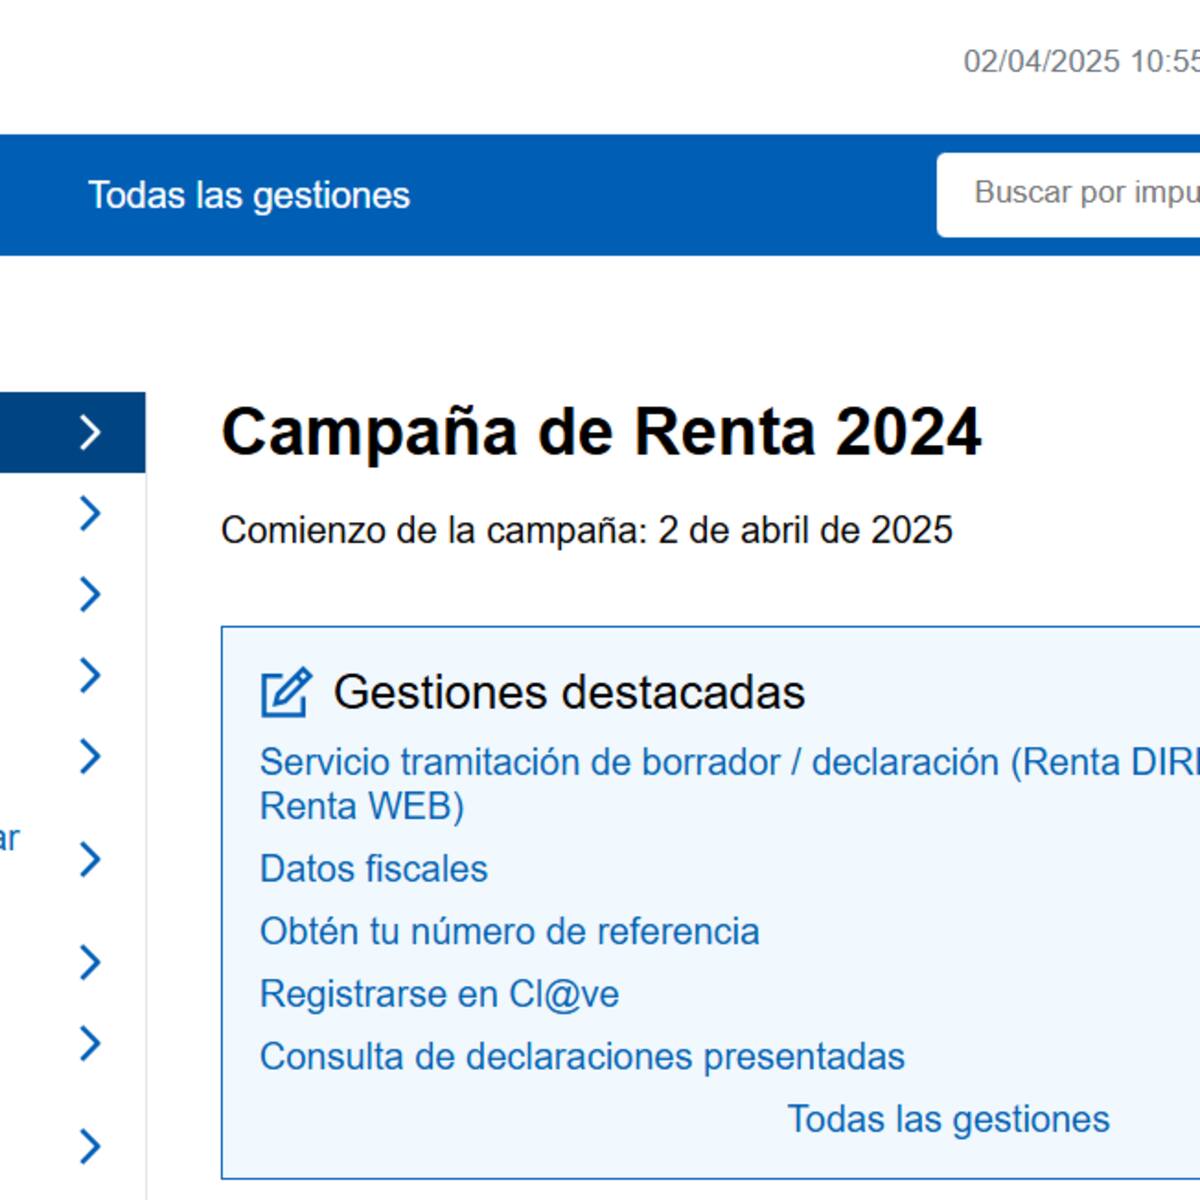Expand the highlighted dark blue sidebar chevron
Image resolution: width=1200 pixels, height=1200 pixels.
tap(90, 432)
